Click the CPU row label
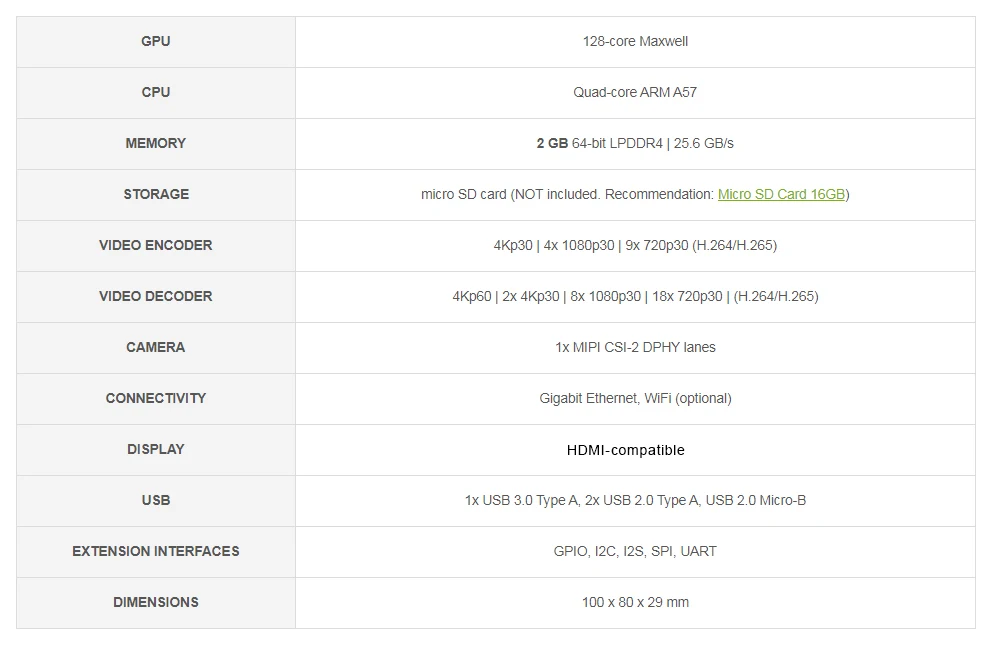This screenshot has width=1000, height=660. point(156,92)
